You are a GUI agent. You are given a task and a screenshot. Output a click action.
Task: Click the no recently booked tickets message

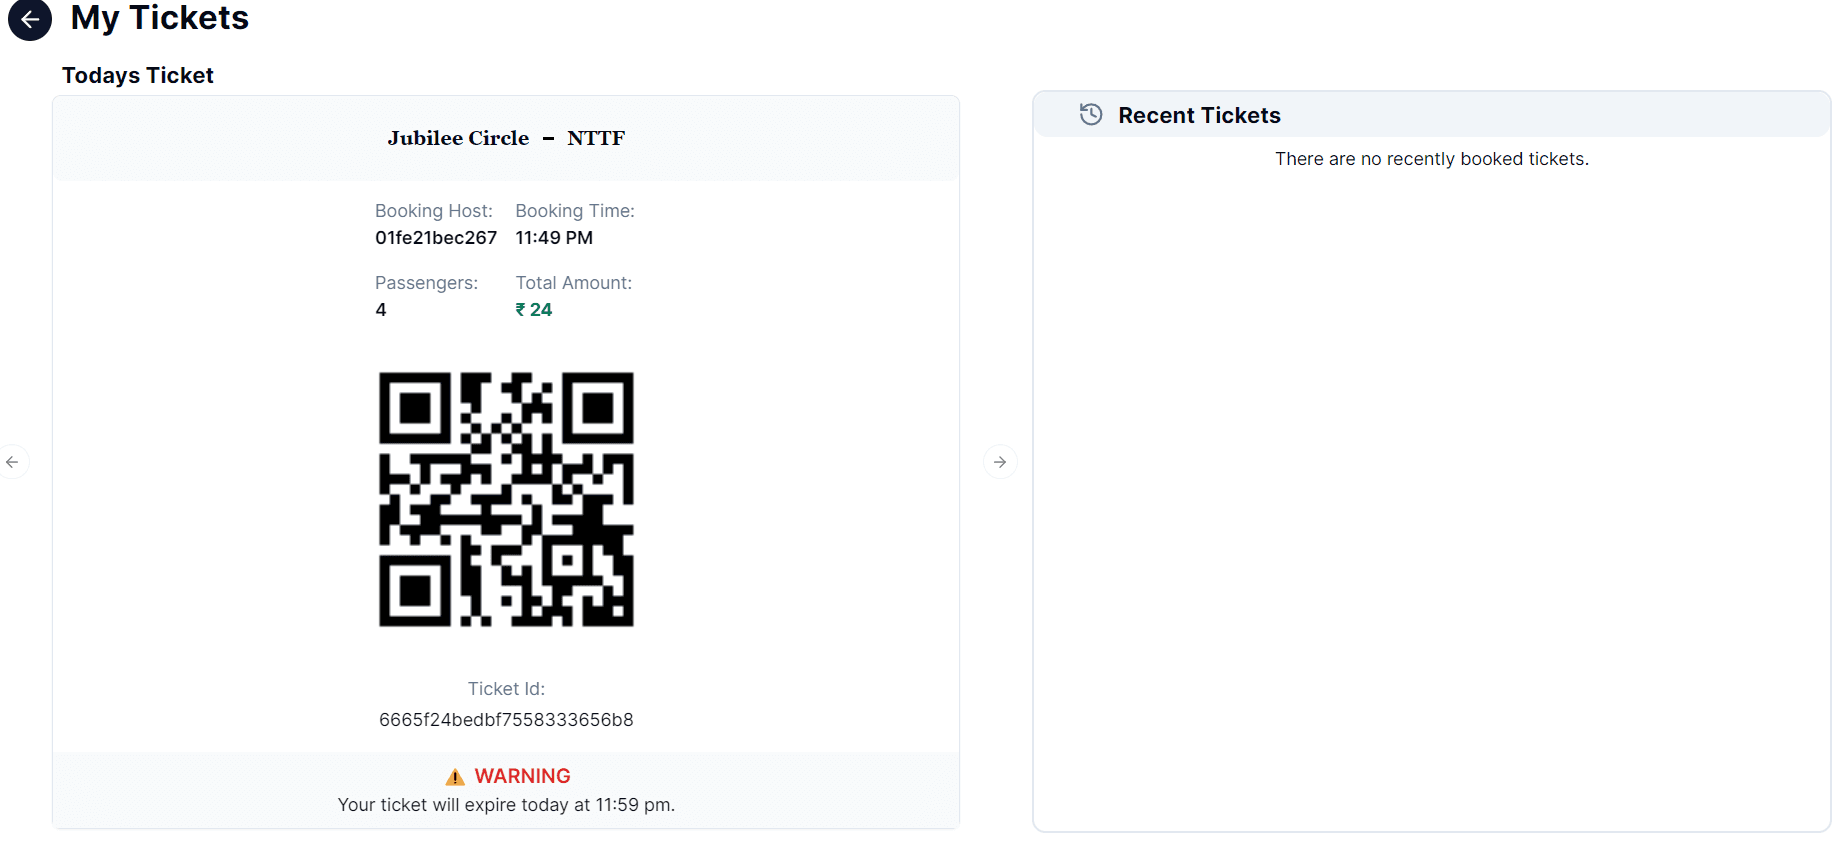(x=1432, y=159)
